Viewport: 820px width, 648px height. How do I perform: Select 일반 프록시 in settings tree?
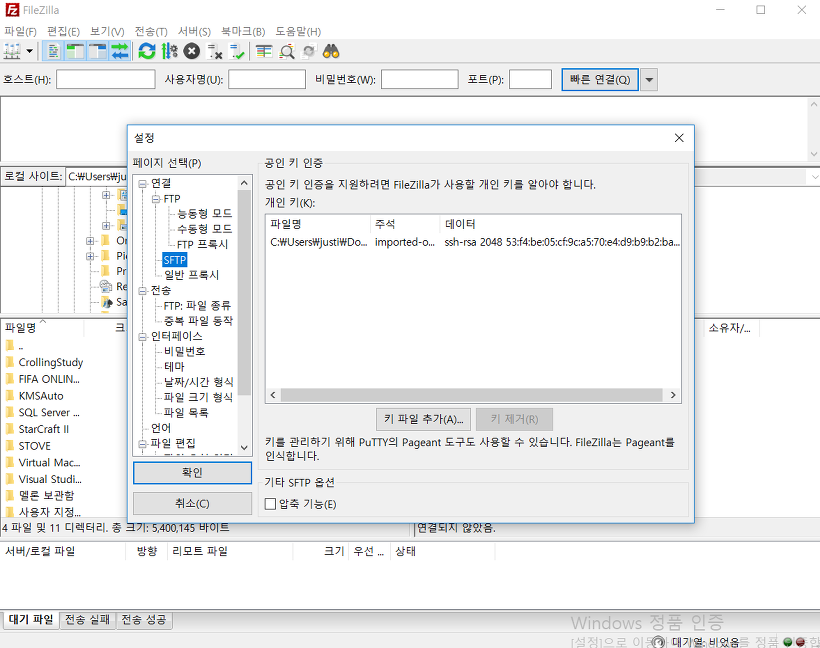pyautogui.click(x=191, y=275)
